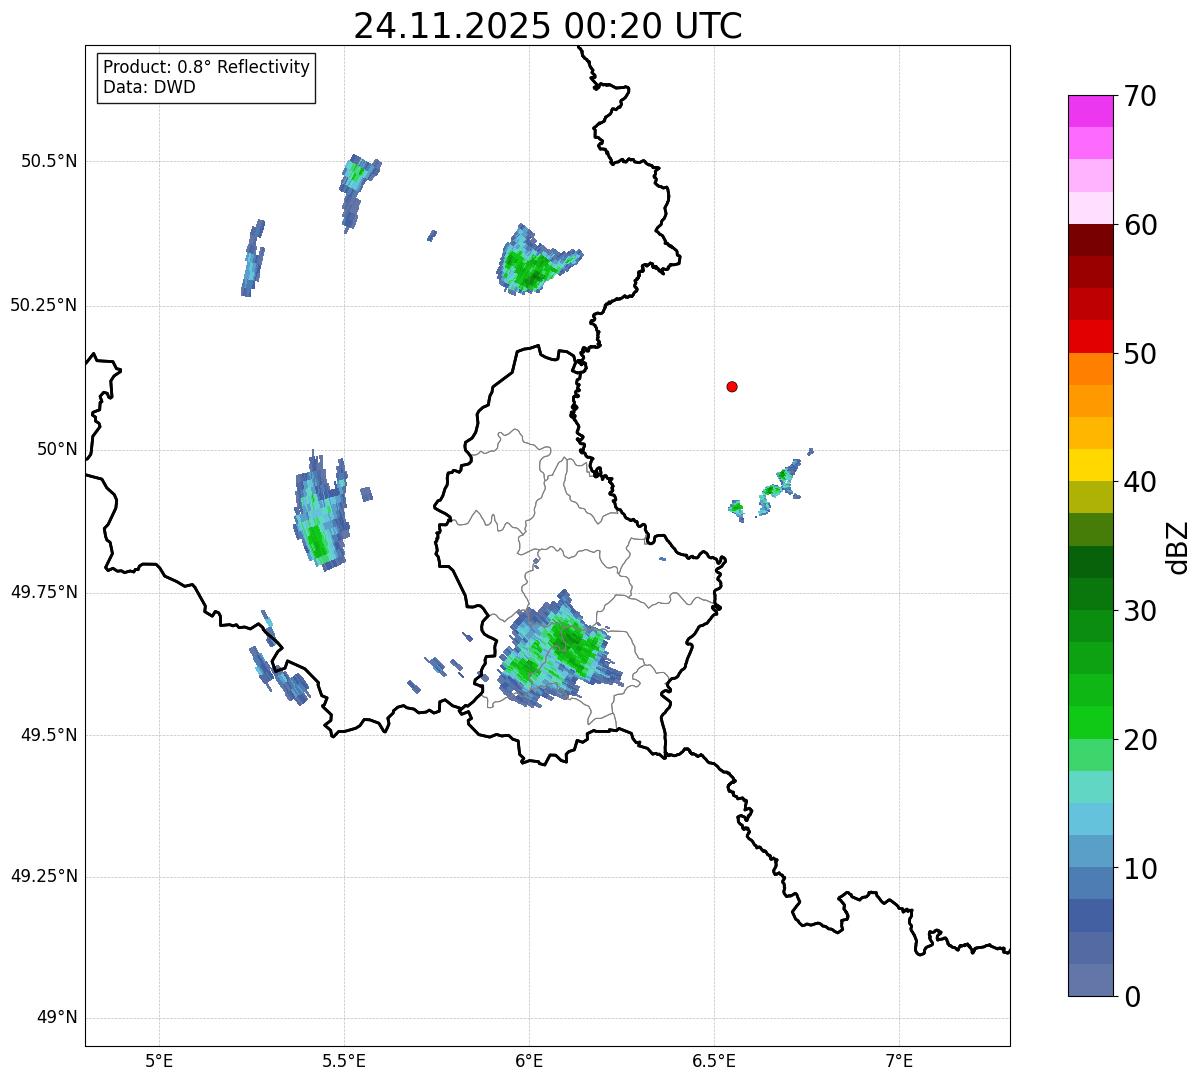Click the '5°E' longitude label
This screenshot has width=1202, height=1081.
(159, 1061)
